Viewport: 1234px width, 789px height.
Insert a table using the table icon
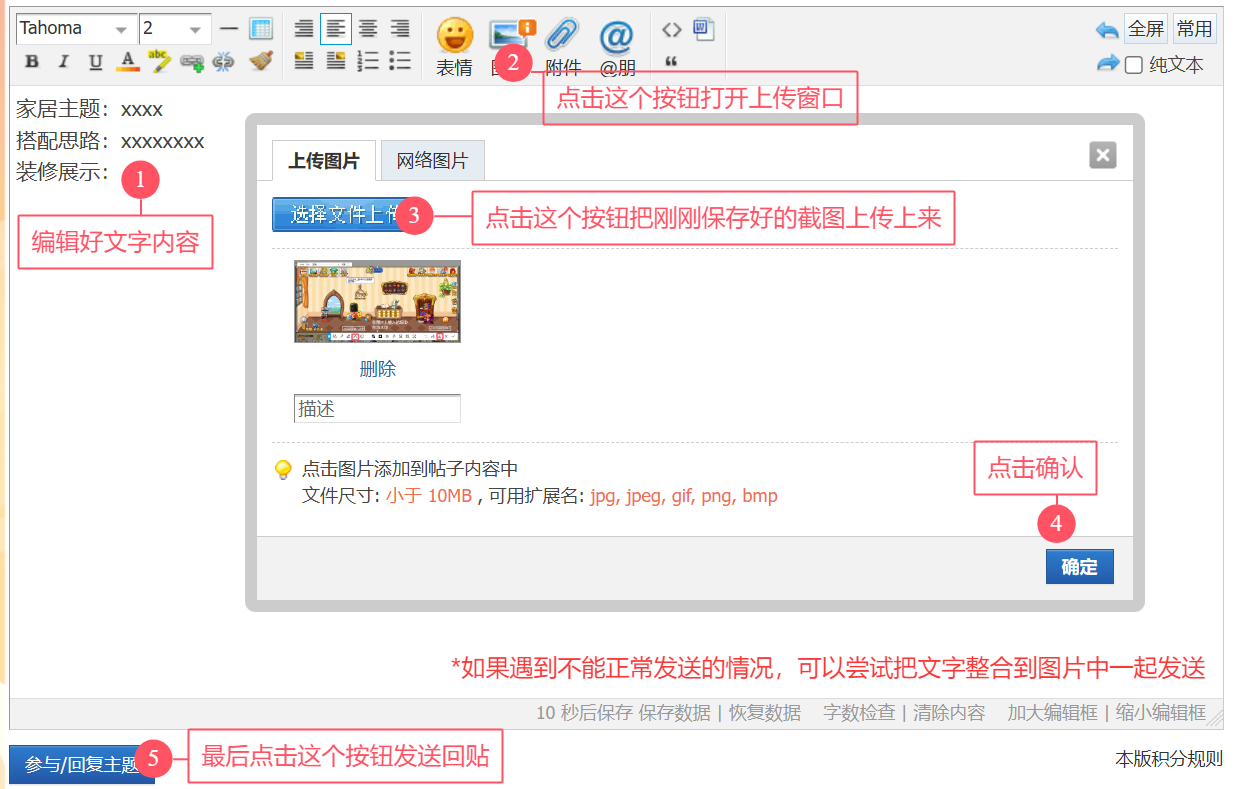coord(261,29)
